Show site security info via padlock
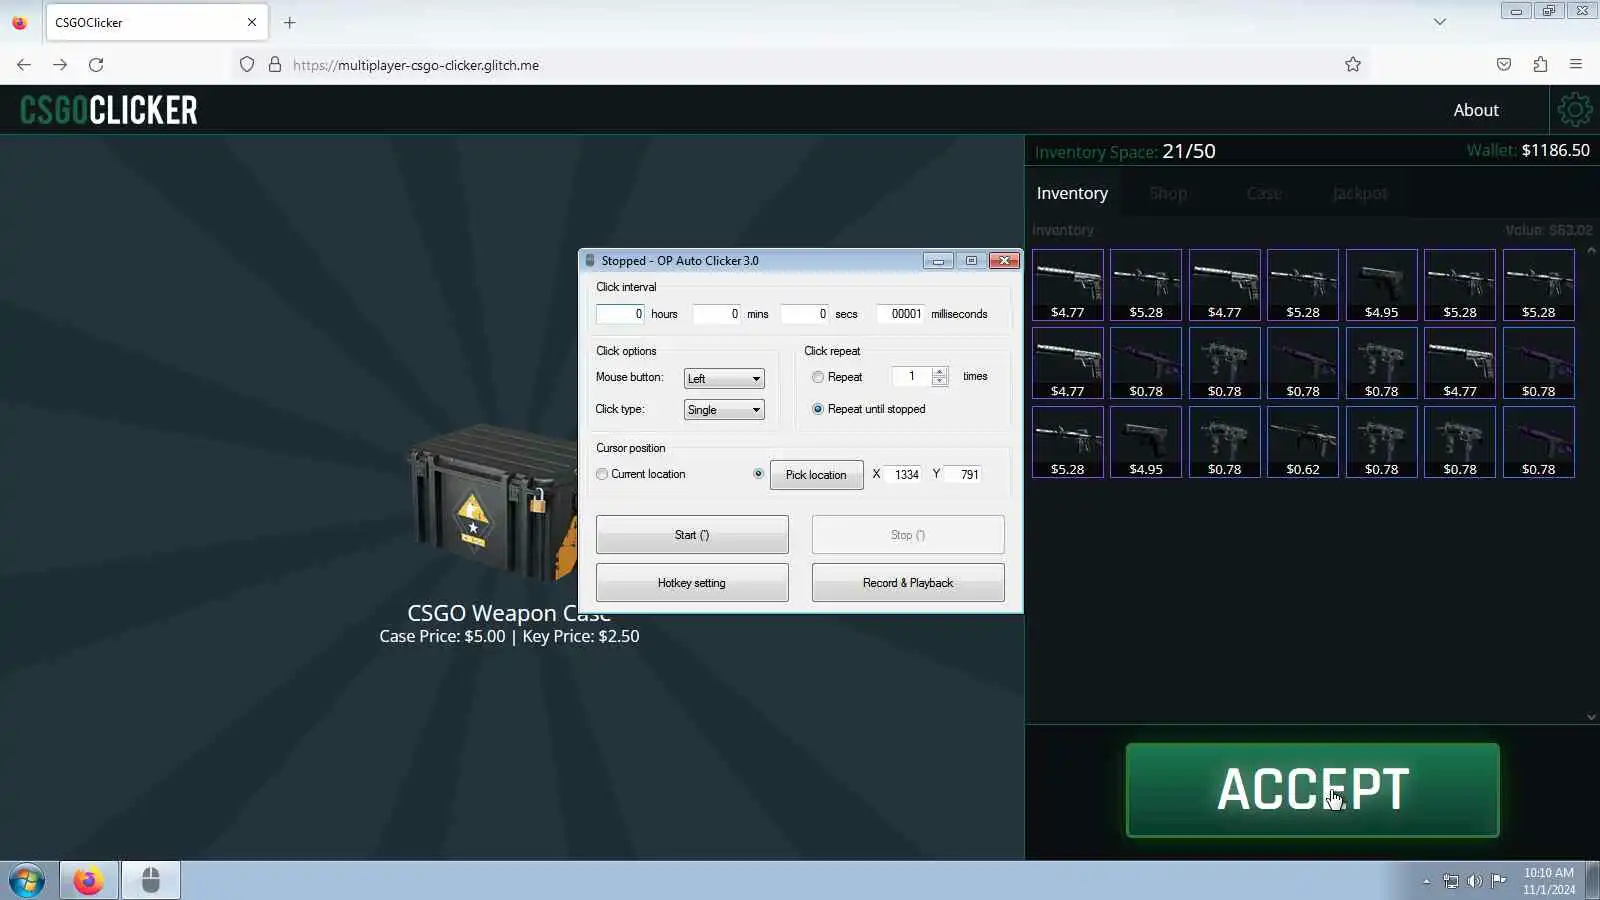Image resolution: width=1600 pixels, height=900 pixels. point(275,65)
